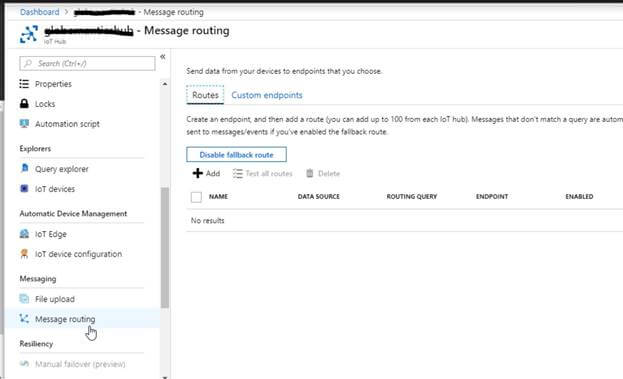Click the IoT device configuration icon
623x379 pixels.
[x=24, y=253]
